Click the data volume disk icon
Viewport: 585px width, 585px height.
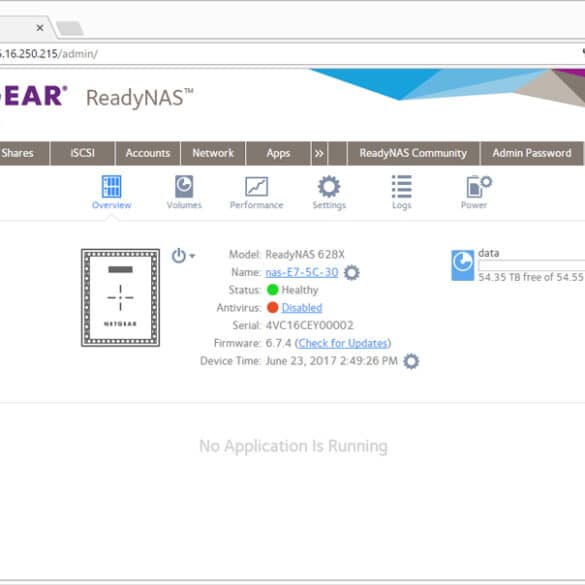click(x=463, y=265)
